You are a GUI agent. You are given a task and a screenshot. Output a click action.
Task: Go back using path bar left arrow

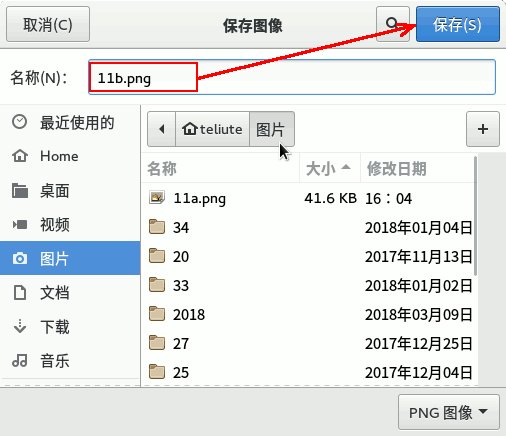(x=162, y=129)
